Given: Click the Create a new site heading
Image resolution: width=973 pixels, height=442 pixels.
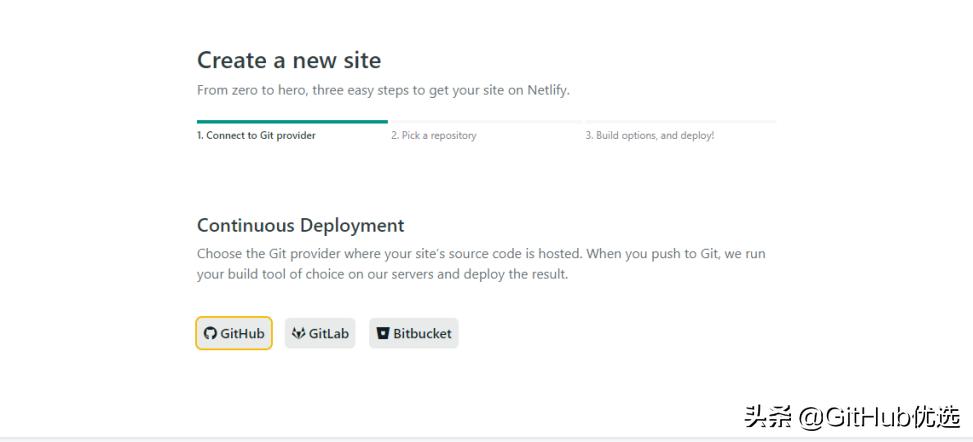Looking at the screenshot, I should 289,60.
